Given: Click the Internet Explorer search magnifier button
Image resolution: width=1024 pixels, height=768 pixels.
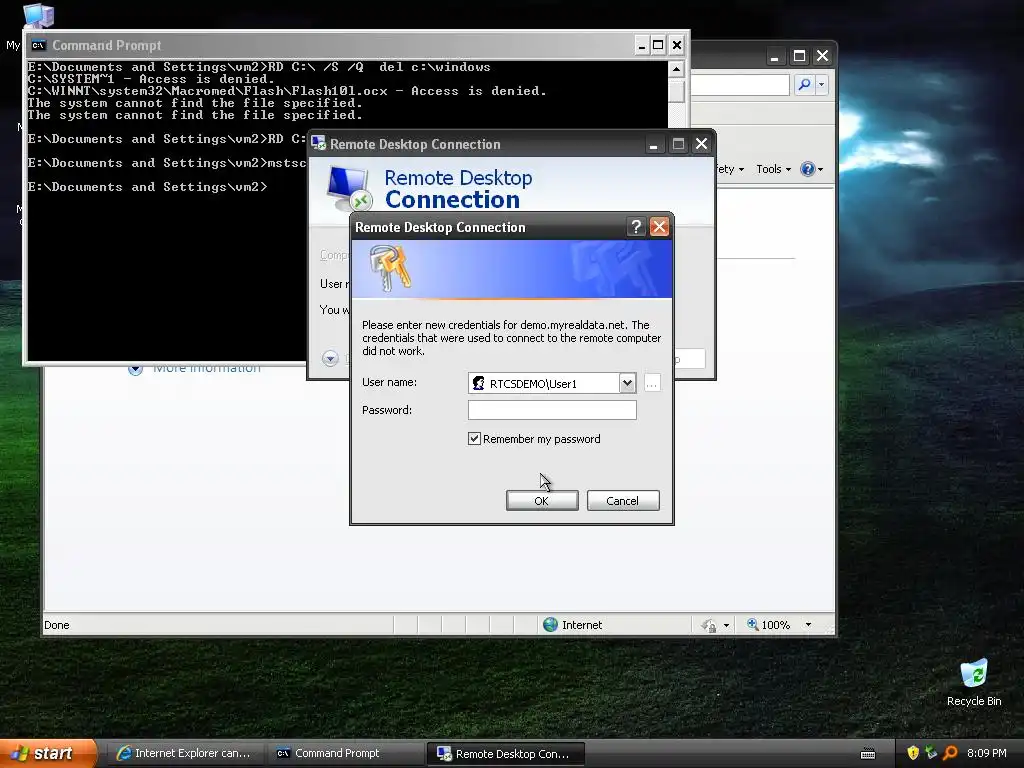Looking at the screenshot, I should [805, 84].
